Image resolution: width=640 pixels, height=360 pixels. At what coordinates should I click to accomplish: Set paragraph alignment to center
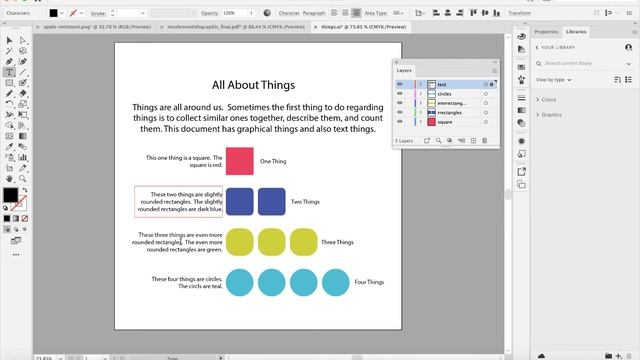pos(345,13)
